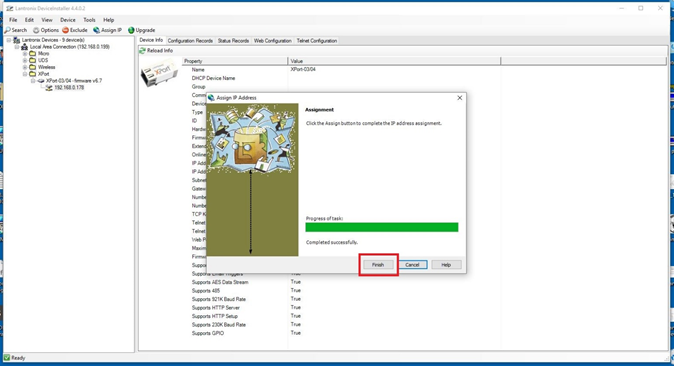The height and width of the screenshot is (366, 674).
Task: Click the XPort-03/04 name value
Action: pyautogui.click(x=303, y=69)
